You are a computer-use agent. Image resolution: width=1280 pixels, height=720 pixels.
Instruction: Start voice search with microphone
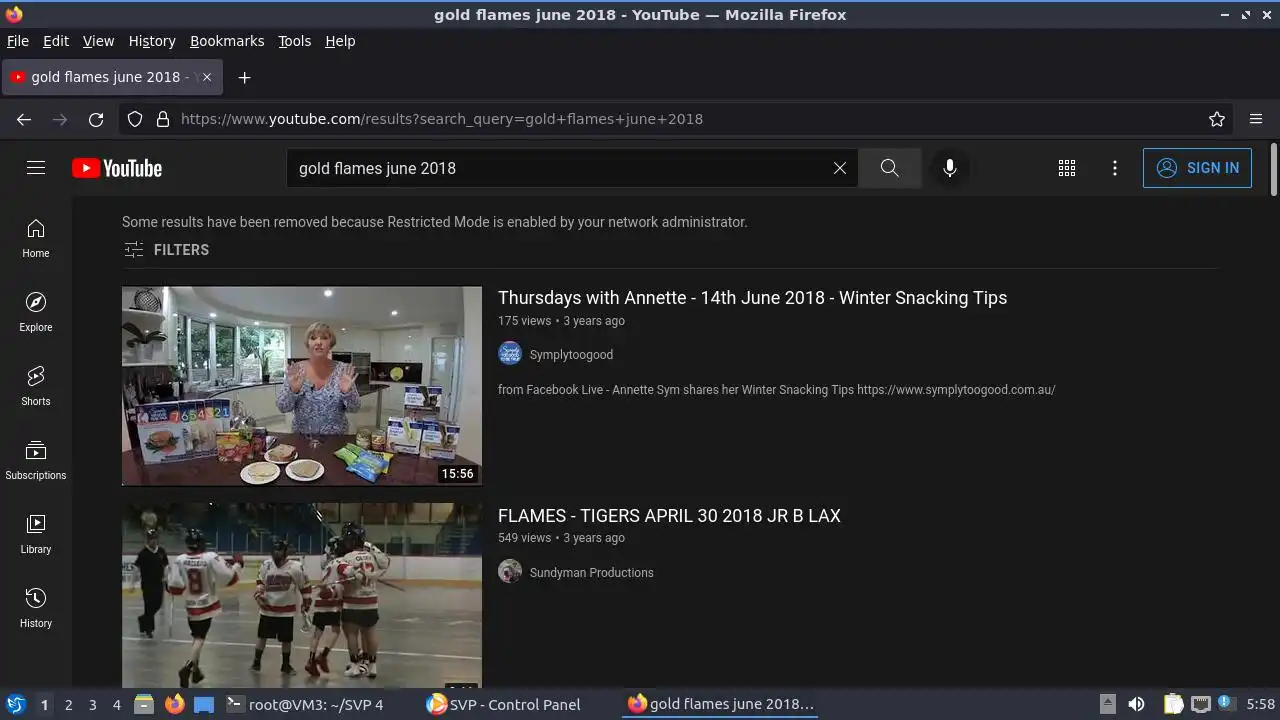950,168
